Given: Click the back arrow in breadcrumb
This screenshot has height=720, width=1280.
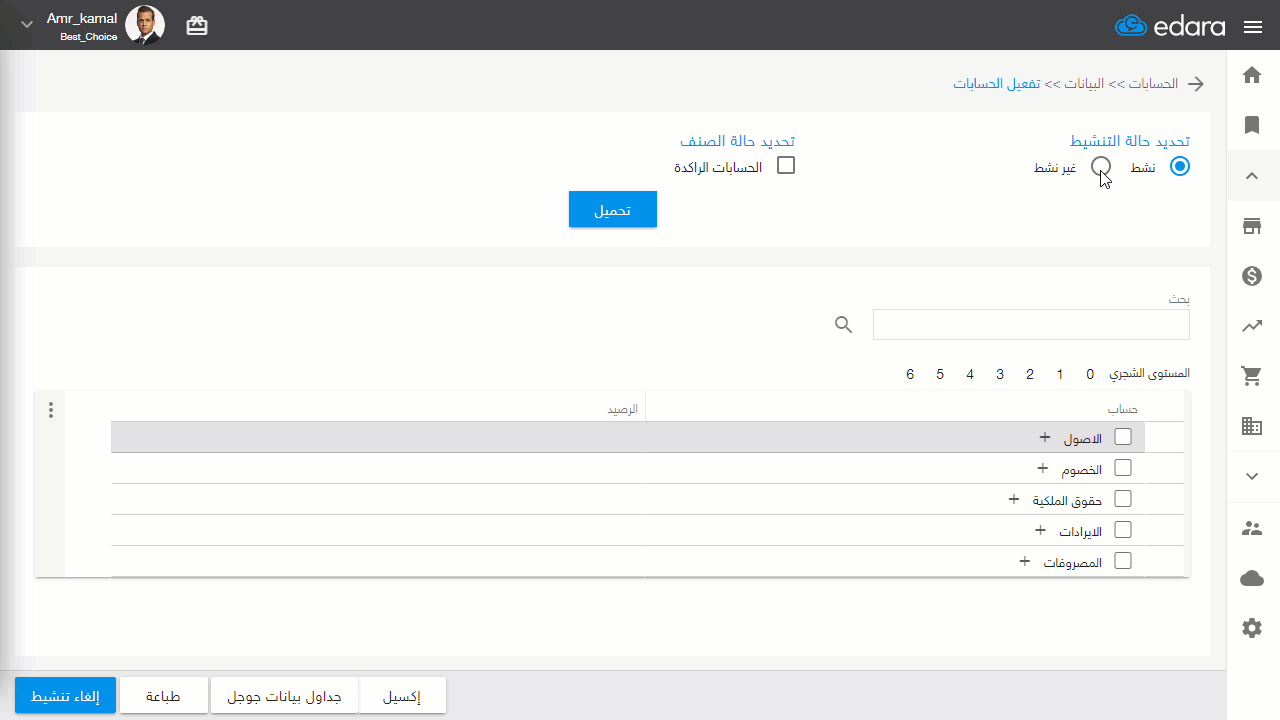Looking at the screenshot, I should (1196, 84).
